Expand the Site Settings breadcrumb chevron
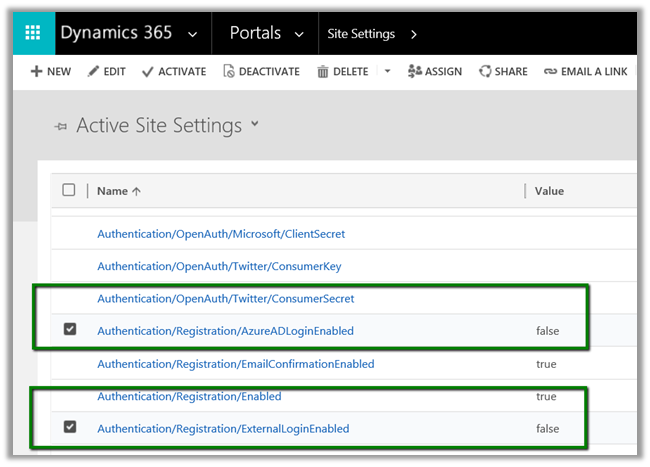The image size is (650, 467). tap(413, 35)
